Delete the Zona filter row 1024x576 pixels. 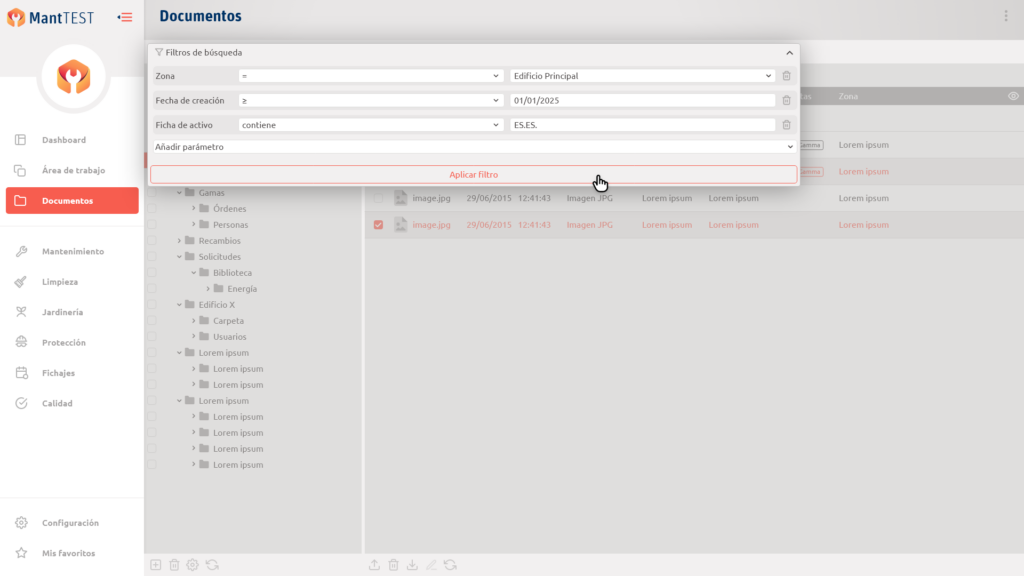click(x=787, y=76)
